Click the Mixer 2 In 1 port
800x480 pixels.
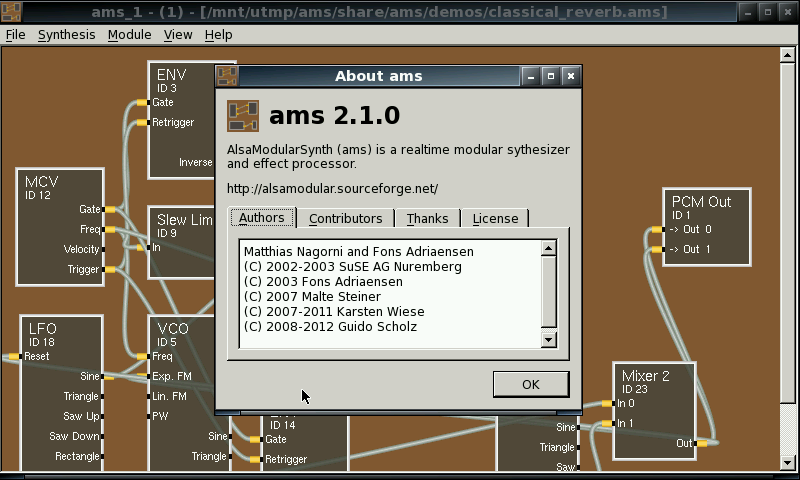click(x=608, y=423)
